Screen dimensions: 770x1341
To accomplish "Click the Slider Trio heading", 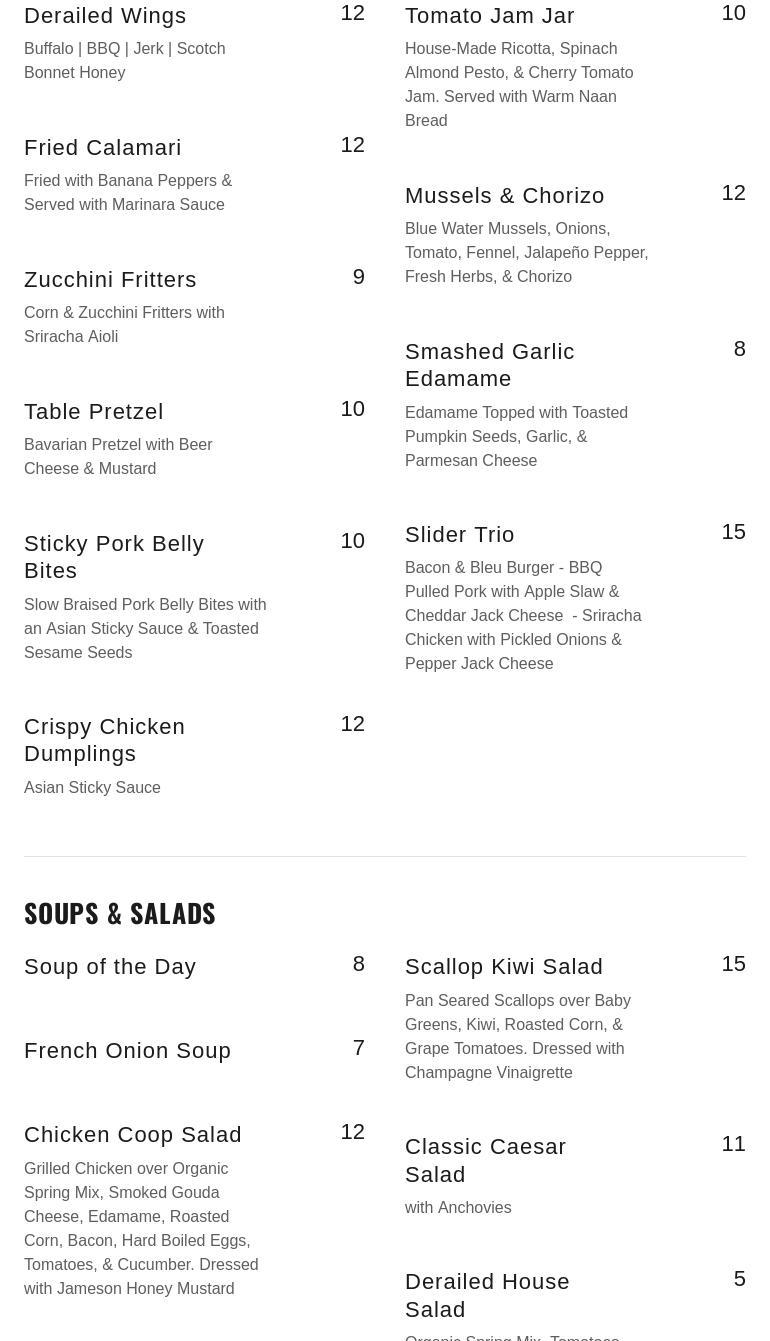I will click(460, 535).
